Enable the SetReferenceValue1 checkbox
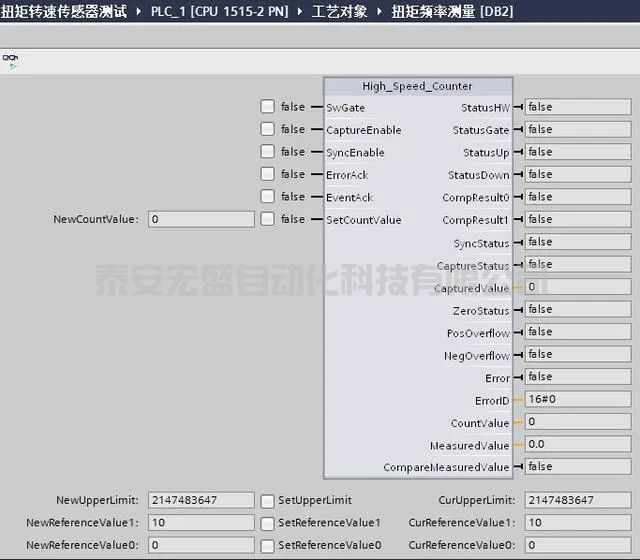 click(267, 523)
